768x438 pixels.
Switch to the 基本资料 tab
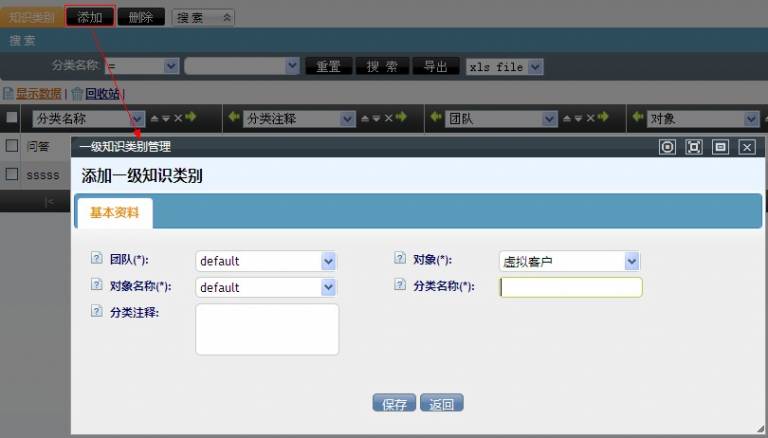[114, 212]
